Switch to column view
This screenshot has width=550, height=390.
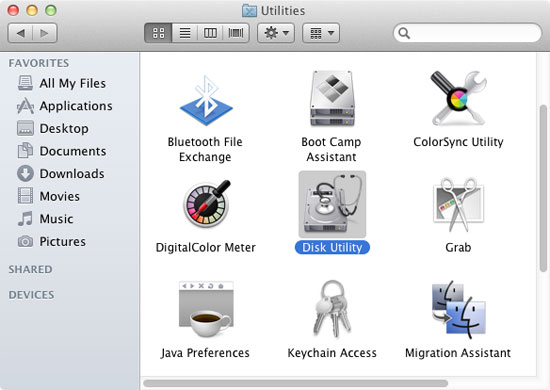210,33
